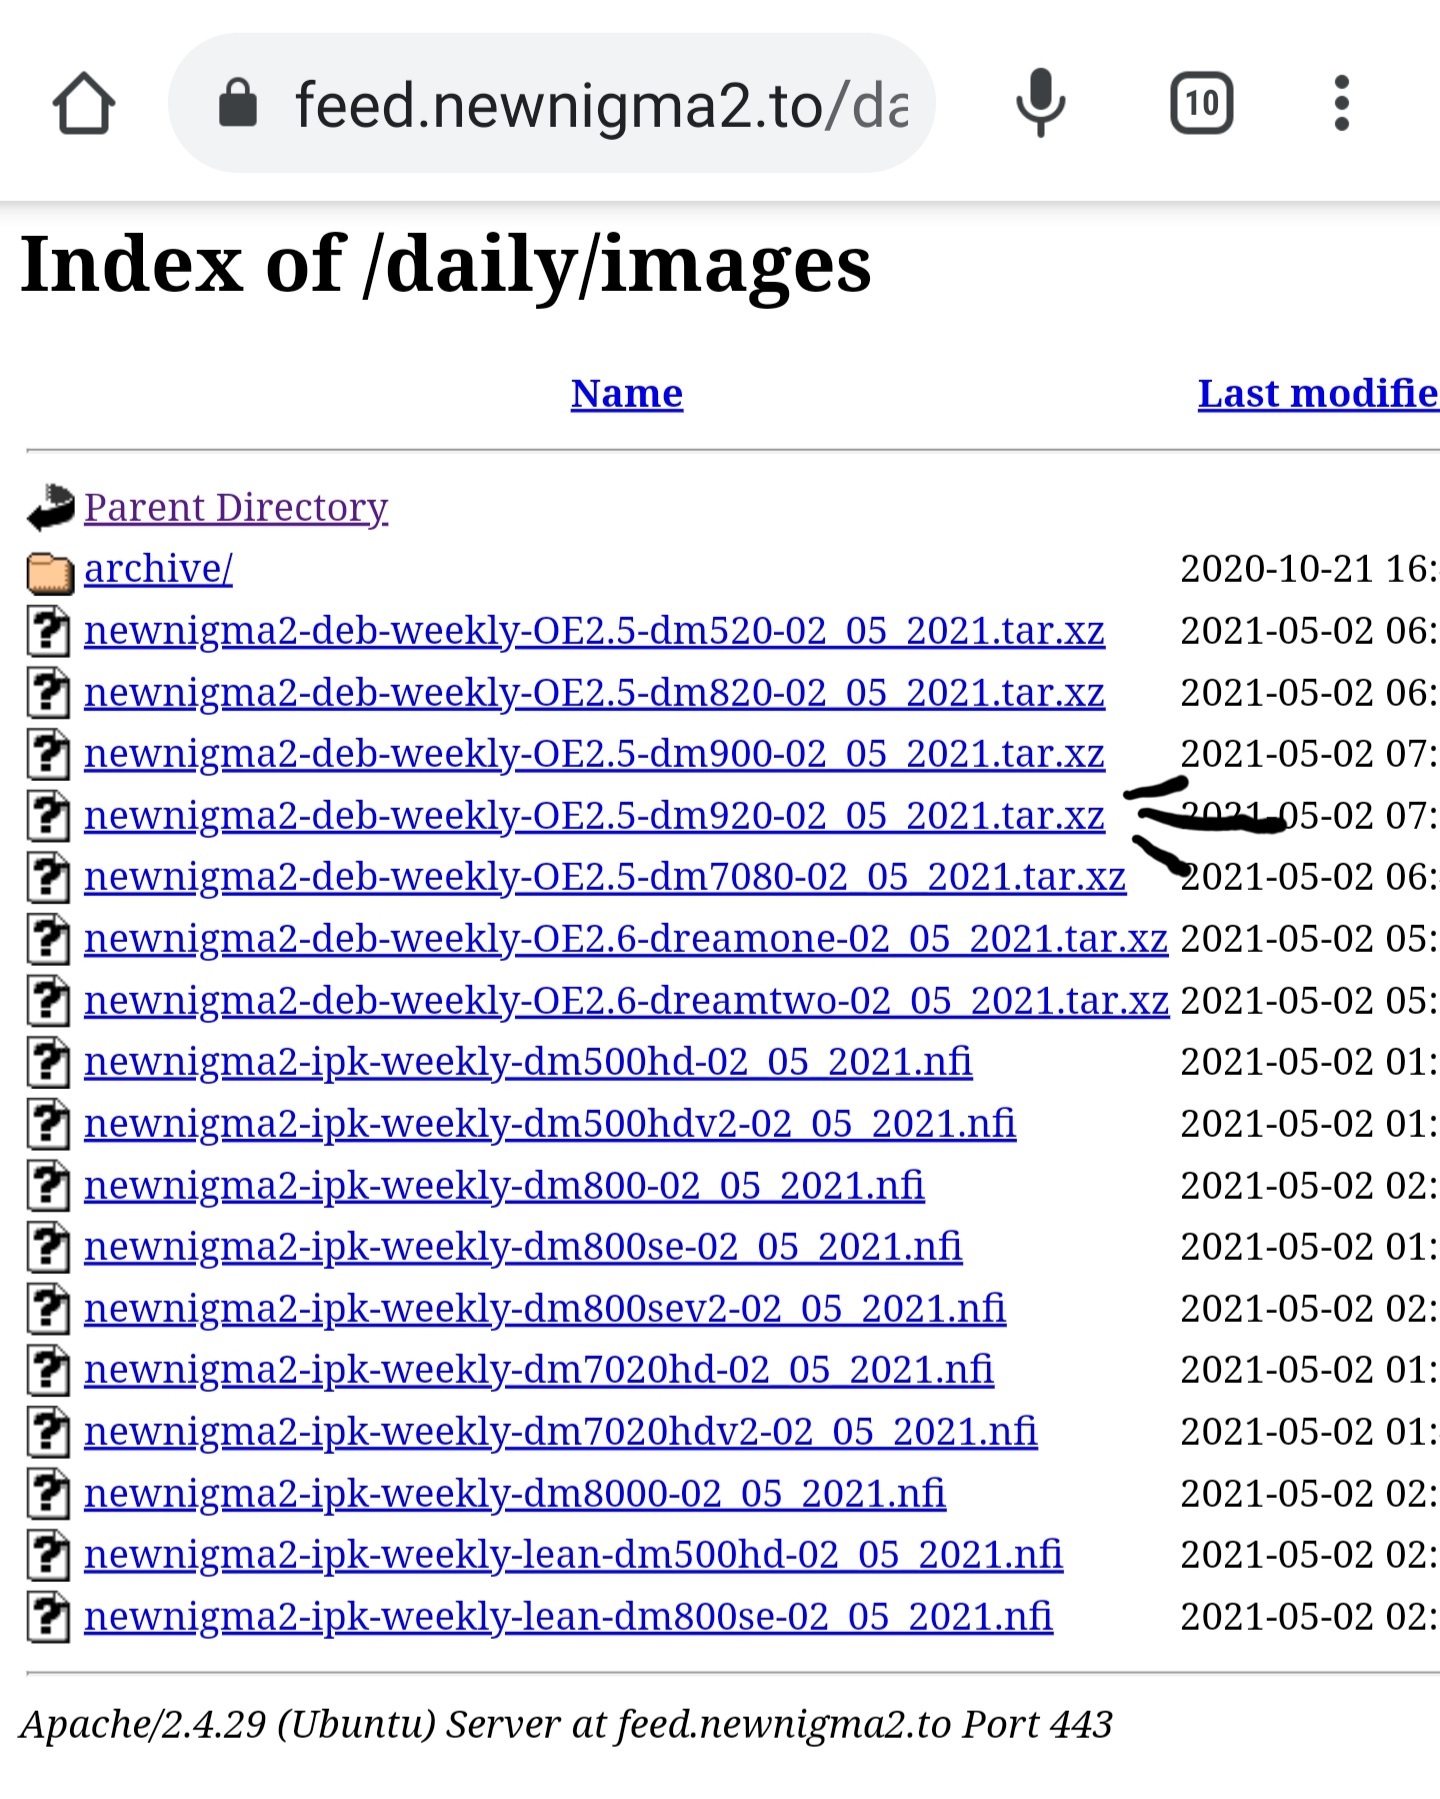Download the OE2.6 dreamone tar.xz image
Viewport: 1440px width, 1799px height.
point(625,939)
